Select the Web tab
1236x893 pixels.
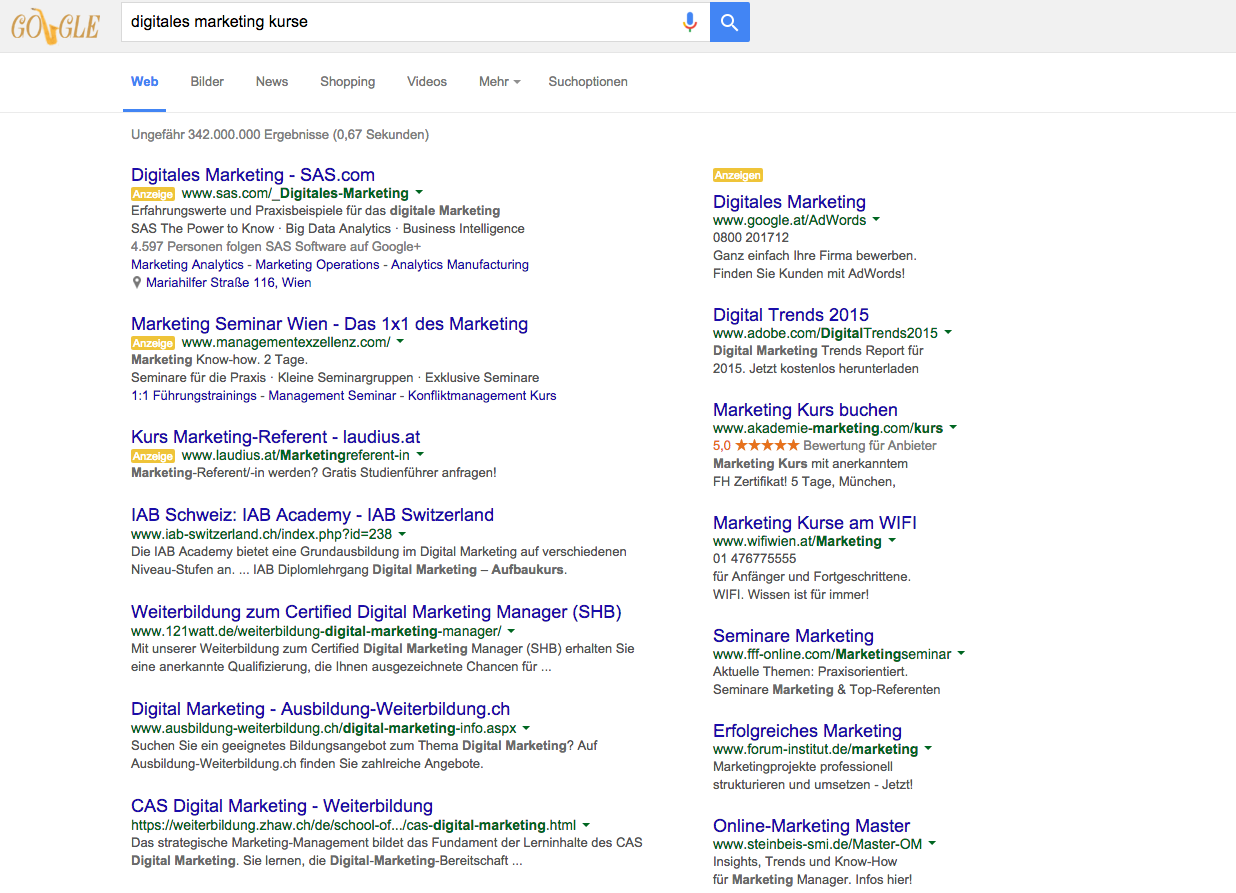(x=145, y=82)
